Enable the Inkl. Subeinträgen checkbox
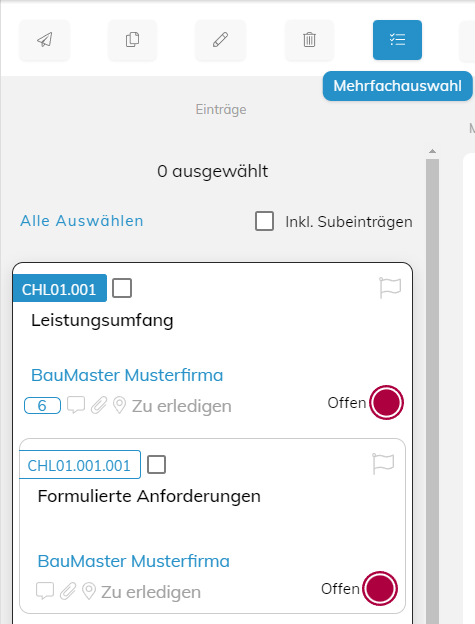This screenshot has height=624, width=475. click(x=264, y=221)
